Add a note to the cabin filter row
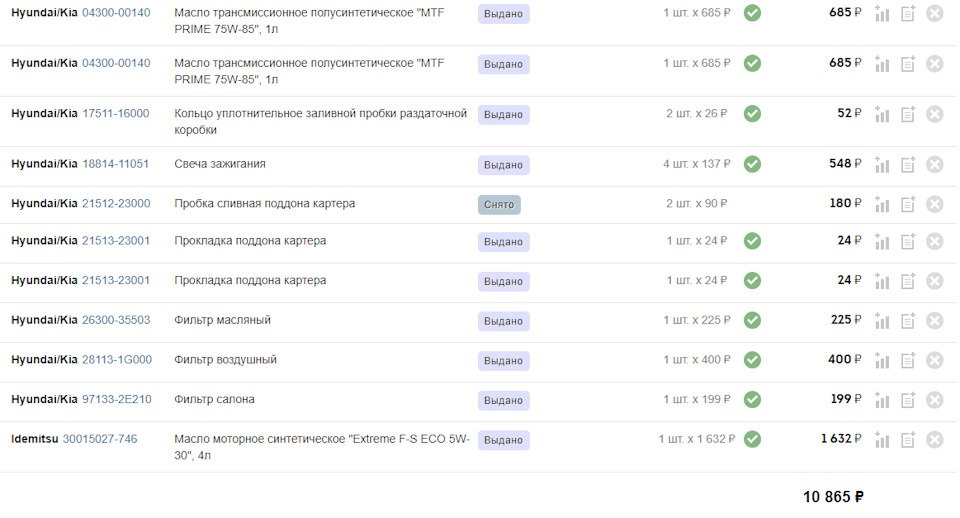The width and height of the screenshot is (960, 518). coord(908,400)
